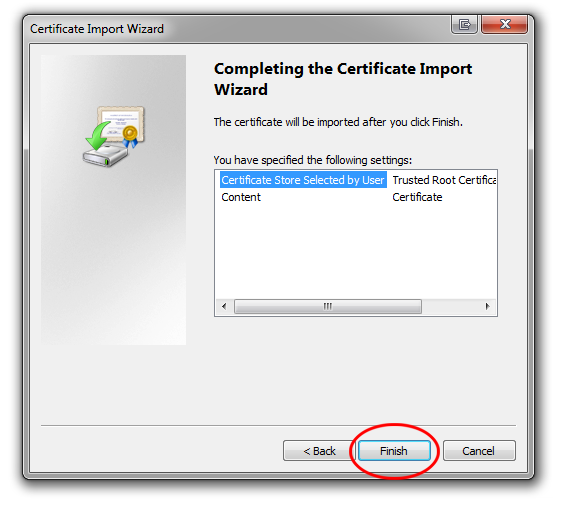Click the title bar icon next to the close button
Screen dimensions: 562x516
pos(464,24)
